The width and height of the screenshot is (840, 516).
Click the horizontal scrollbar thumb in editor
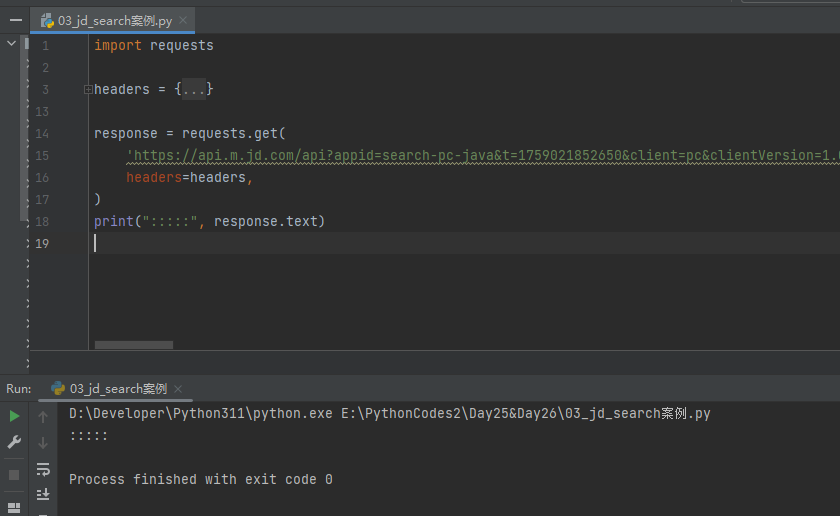coord(134,345)
